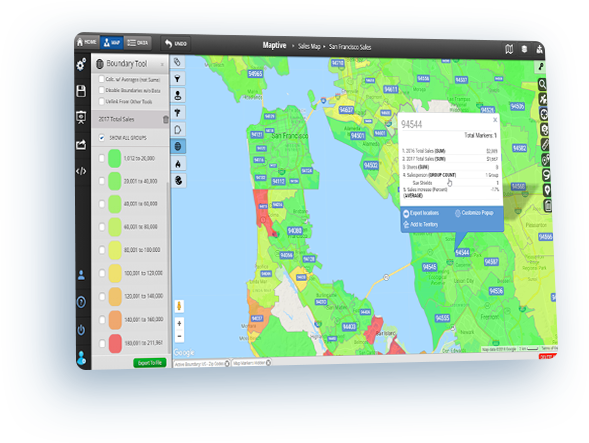The image size is (589, 443).
Task: Click the save floppy disk icon
Action: [x=81, y=91]
